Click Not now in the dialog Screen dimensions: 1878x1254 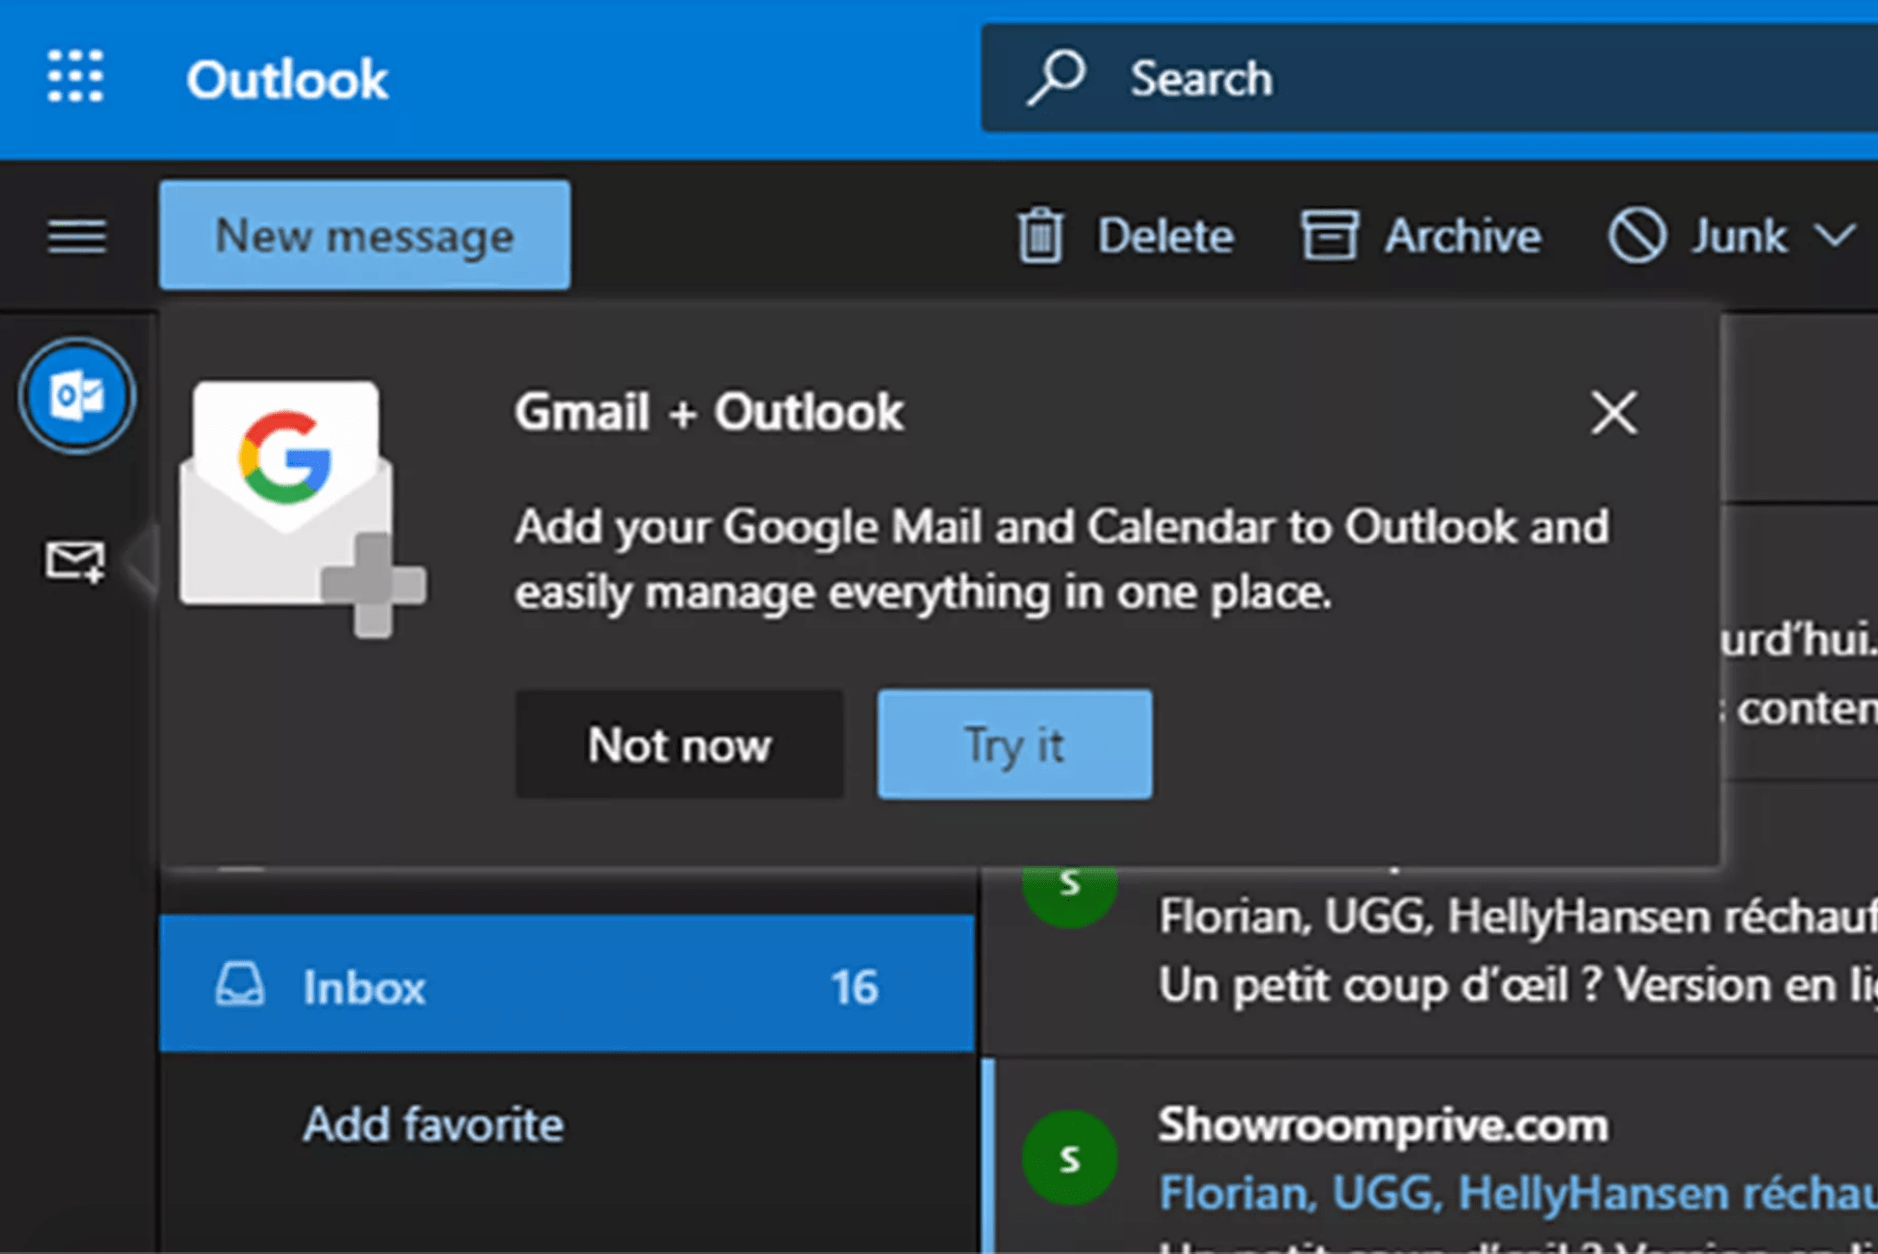coord(679,744)
